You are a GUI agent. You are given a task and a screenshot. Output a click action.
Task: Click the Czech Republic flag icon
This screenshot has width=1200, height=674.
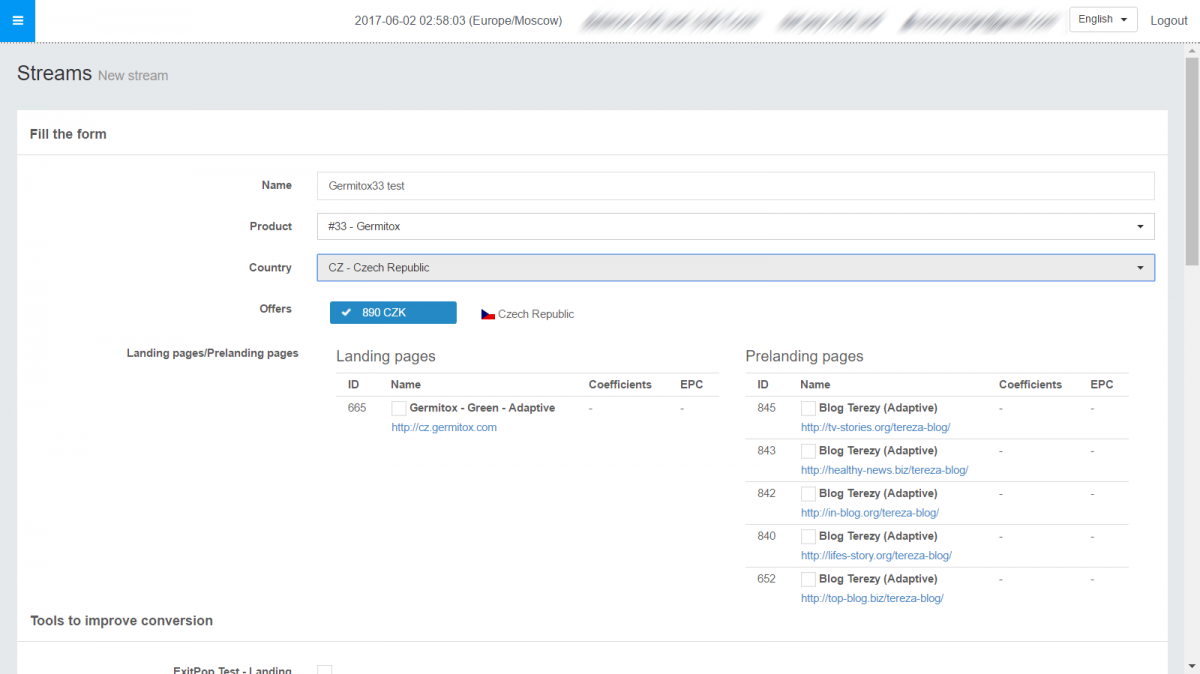pyautogui.click(x=488, y=314)
